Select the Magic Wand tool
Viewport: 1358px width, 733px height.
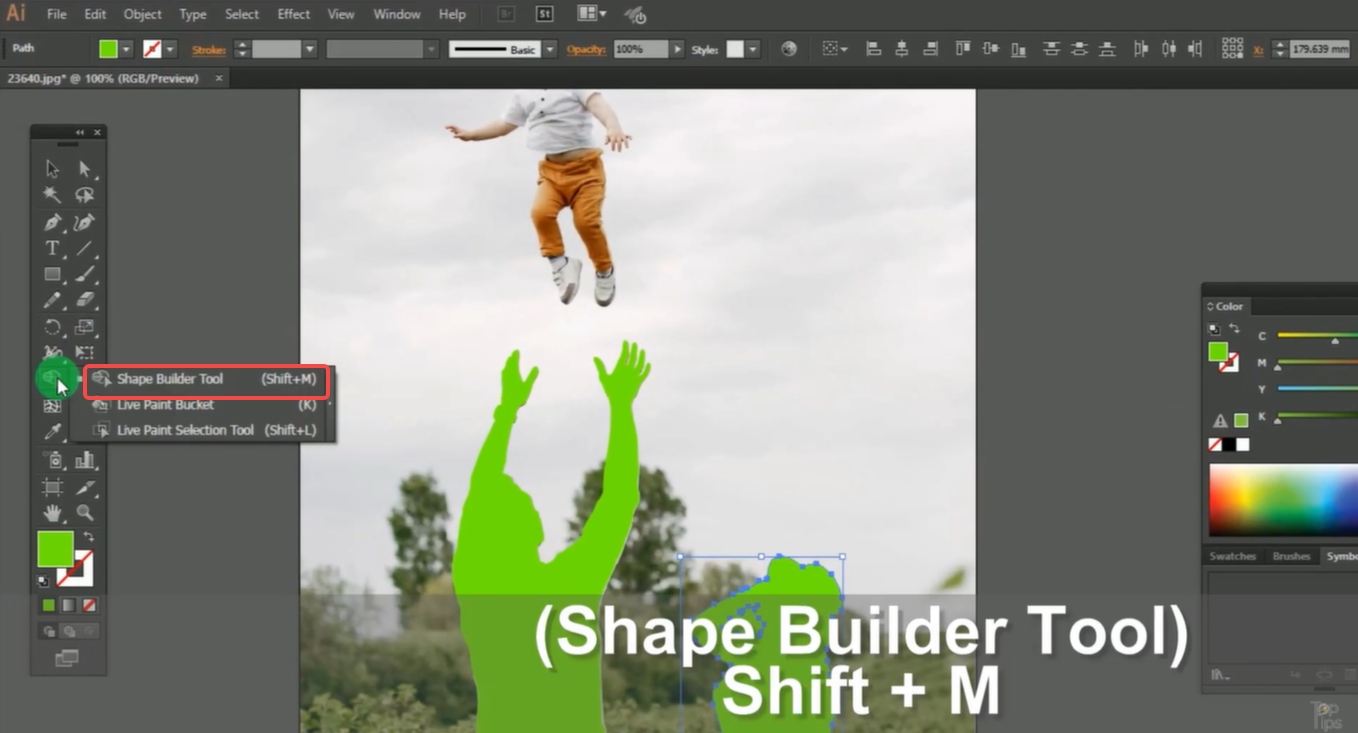pyautogui.click(x=52, y=195)
